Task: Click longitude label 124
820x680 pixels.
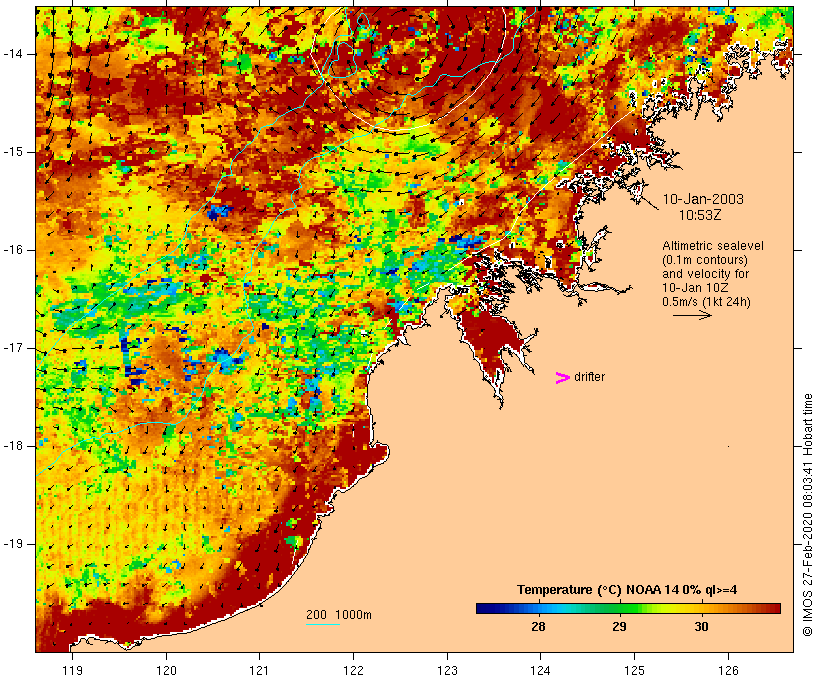Action: tap(540, 670)
